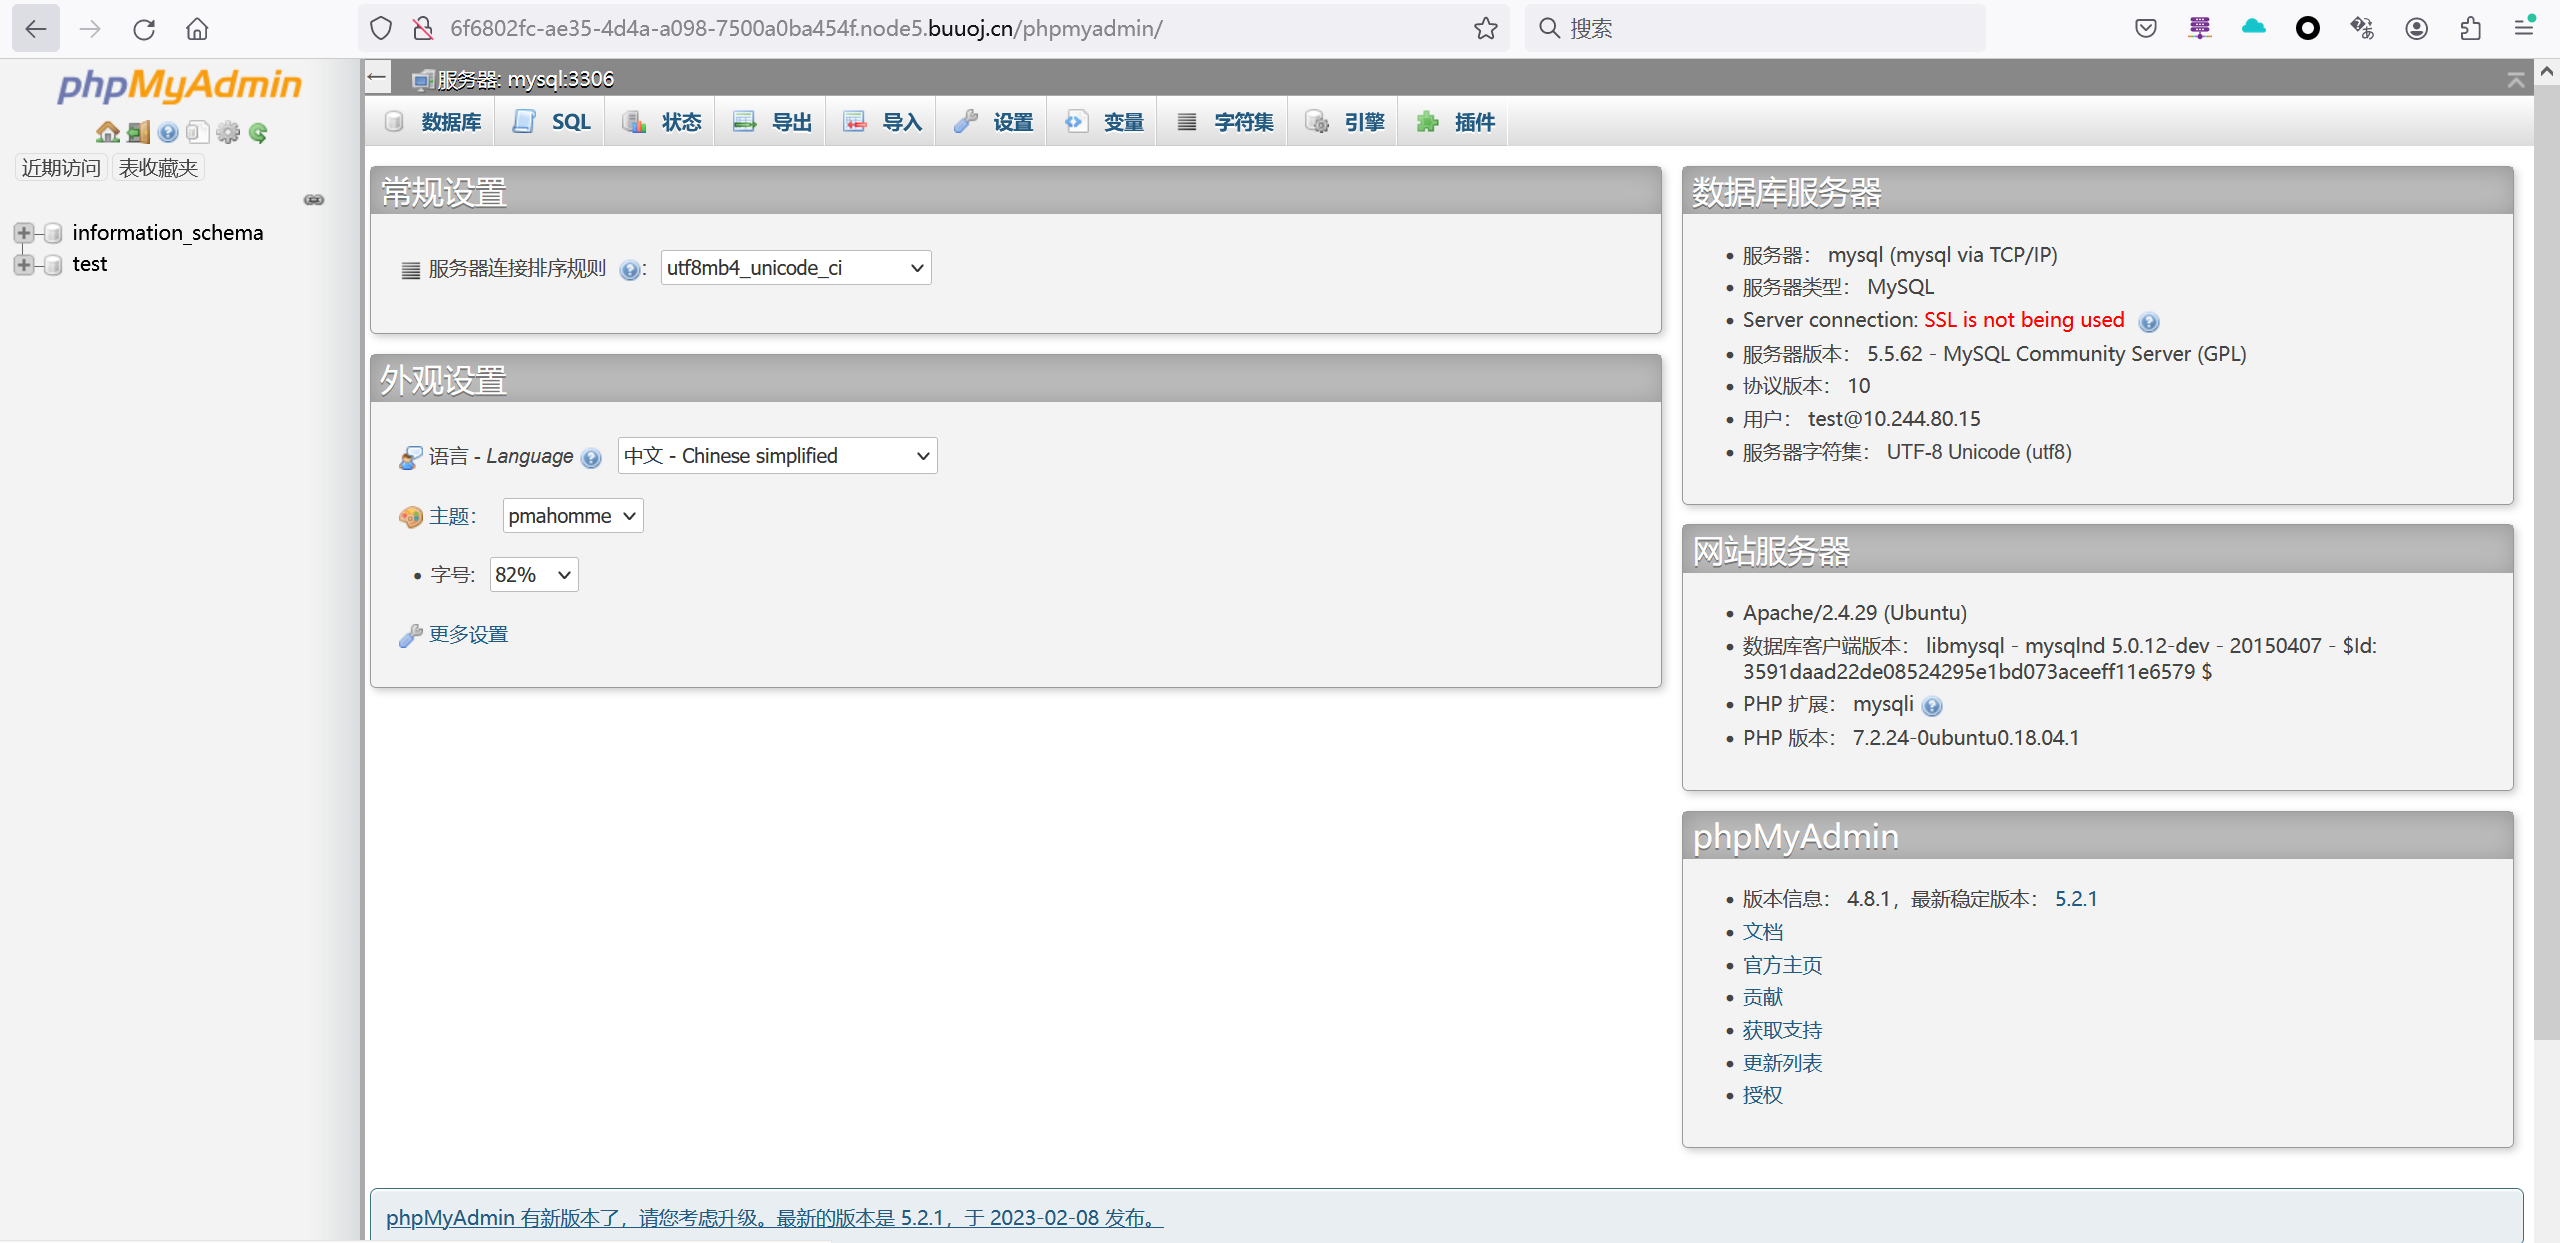The height and width of the screenshot is (1243, 2560).
Task: Expand the test database tree
Action: pyautogui.click(x=23, y=265)
